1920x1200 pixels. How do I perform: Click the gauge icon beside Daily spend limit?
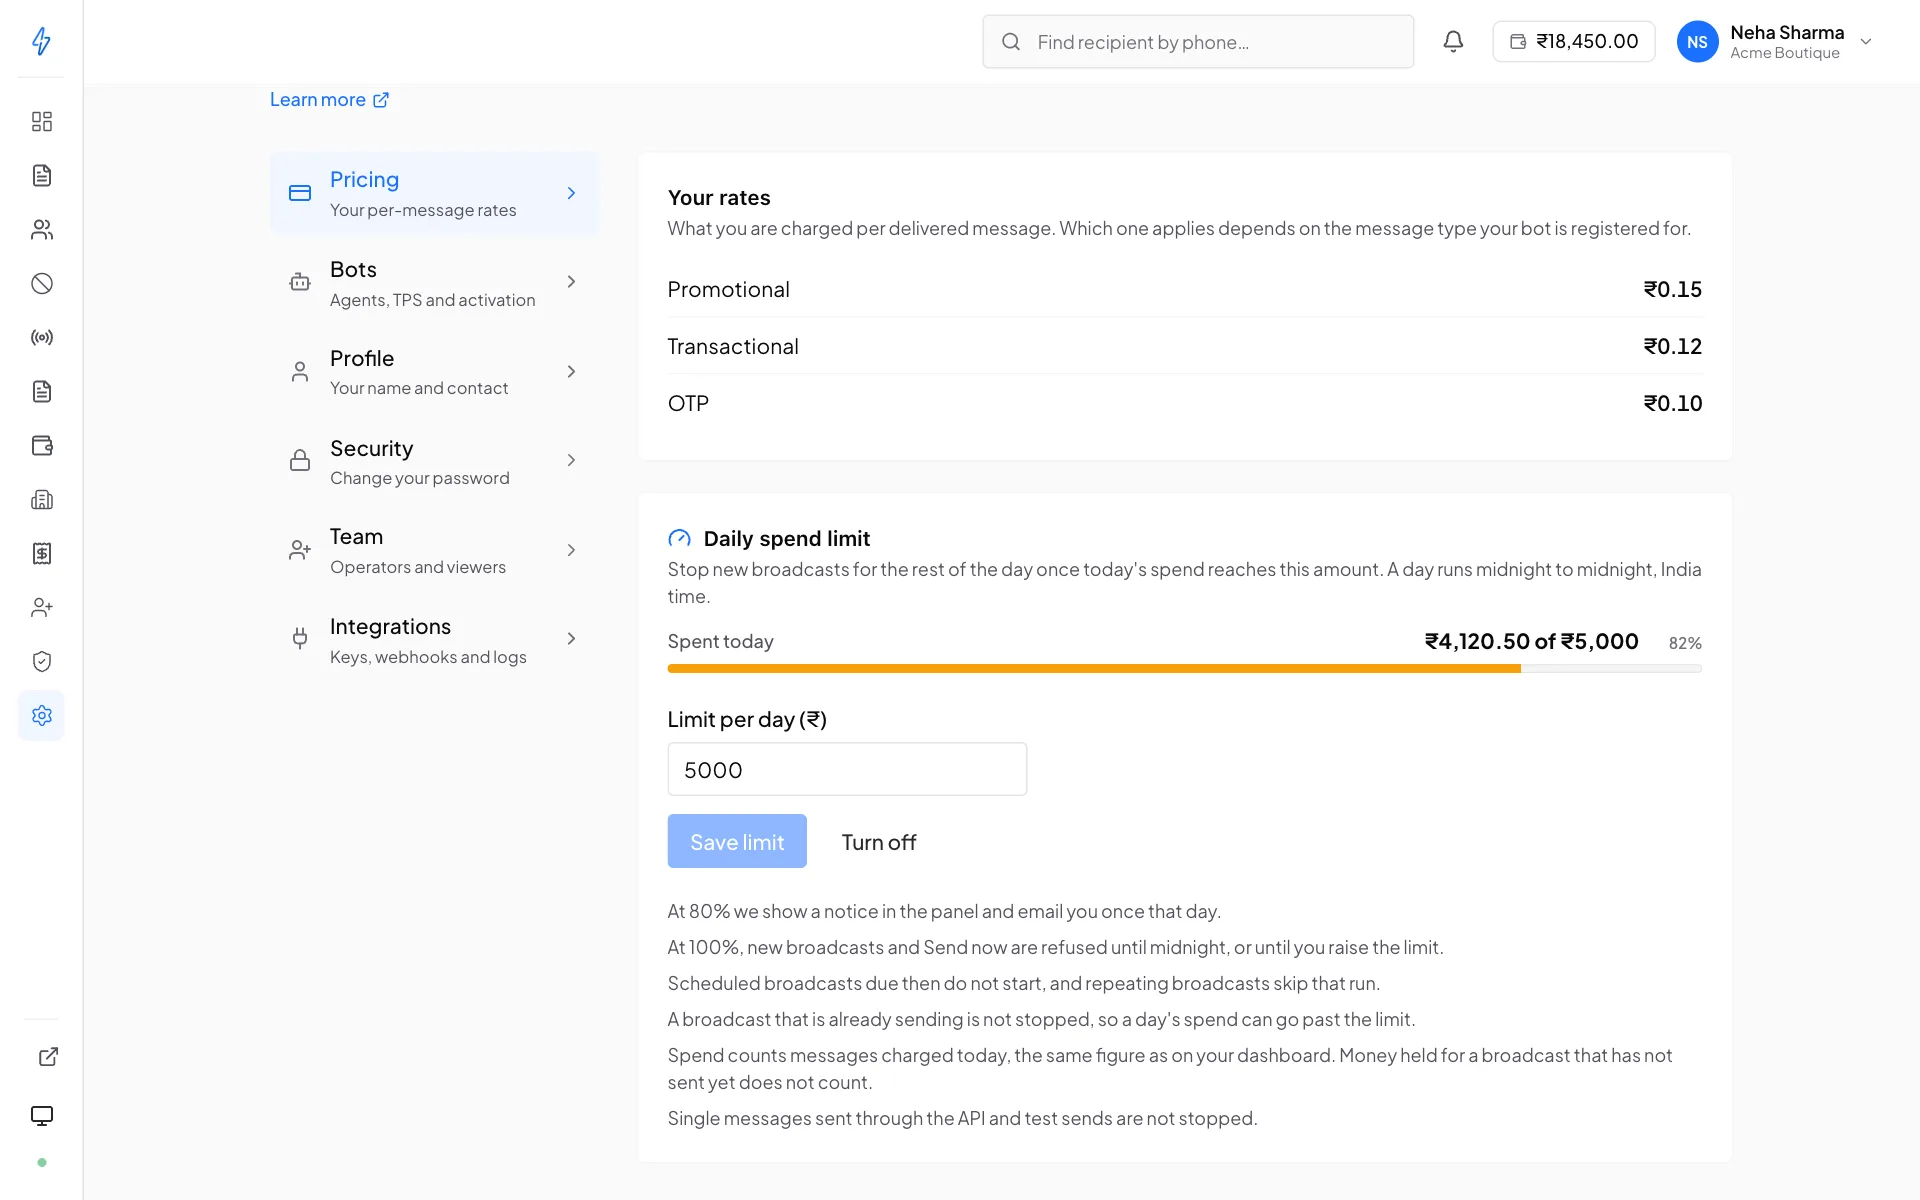pyautogui.click(x=679, y=539)
